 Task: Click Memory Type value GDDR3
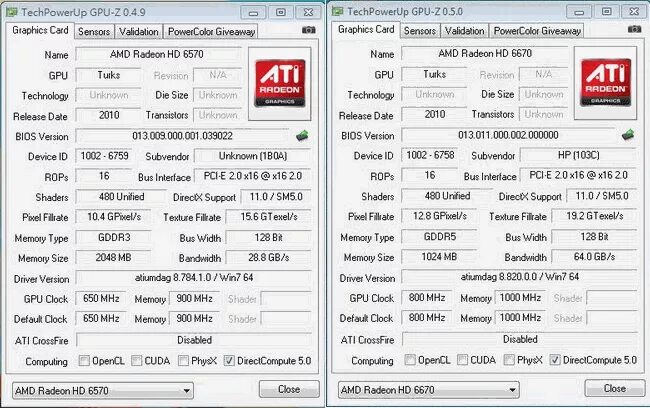click(x=114, y=238)
